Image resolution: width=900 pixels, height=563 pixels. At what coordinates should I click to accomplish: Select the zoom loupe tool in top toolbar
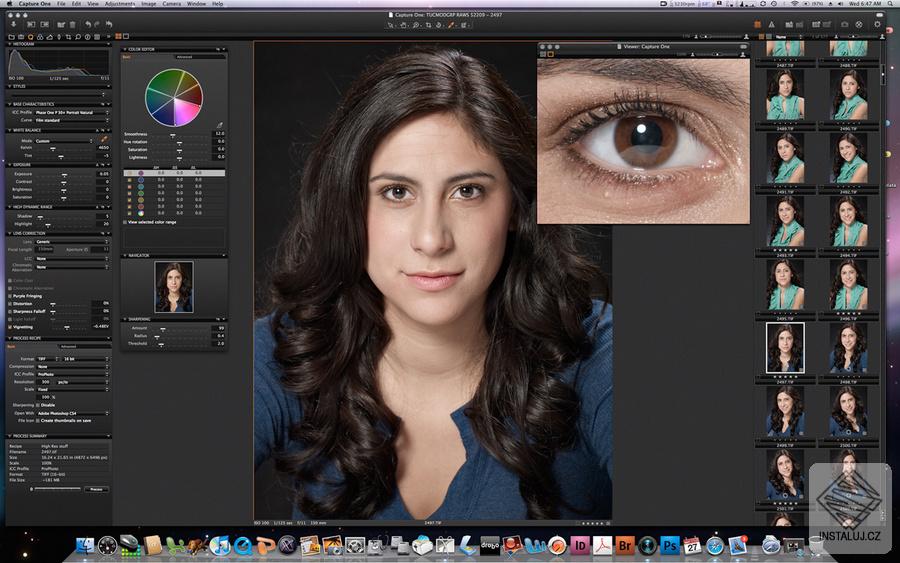tap(416, 25)
